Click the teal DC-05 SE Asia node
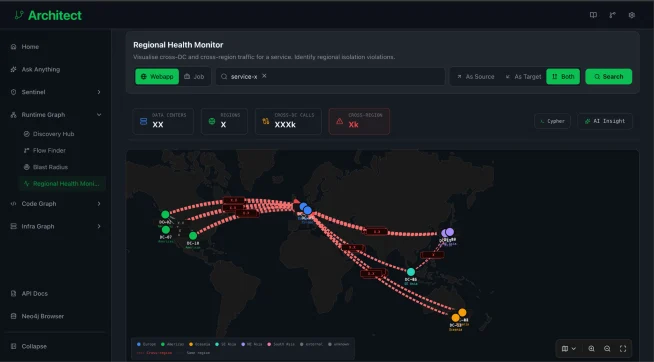Screen dimensions: 654x362 pyautogui.click(x=411, y=272)
